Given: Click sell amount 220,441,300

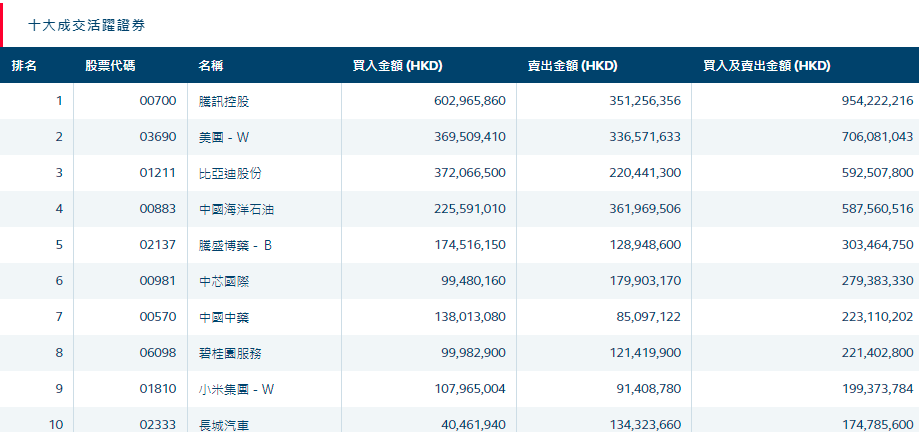Looking at the screenshot, I should coord(645,173).
